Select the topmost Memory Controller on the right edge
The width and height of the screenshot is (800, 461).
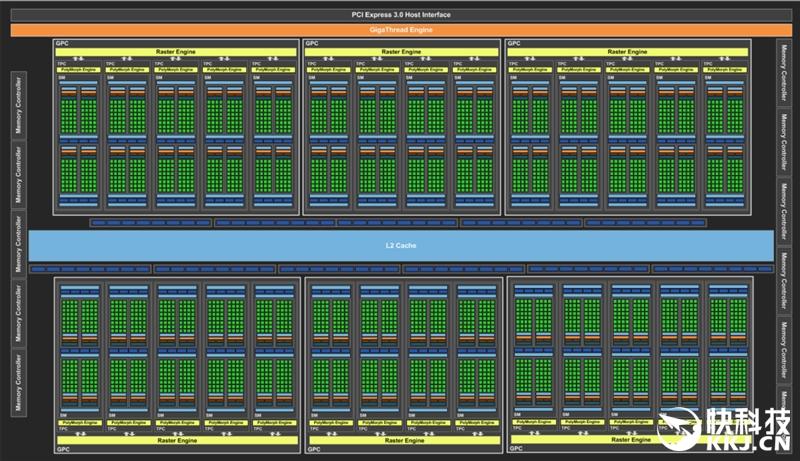[x=784, y=73]
